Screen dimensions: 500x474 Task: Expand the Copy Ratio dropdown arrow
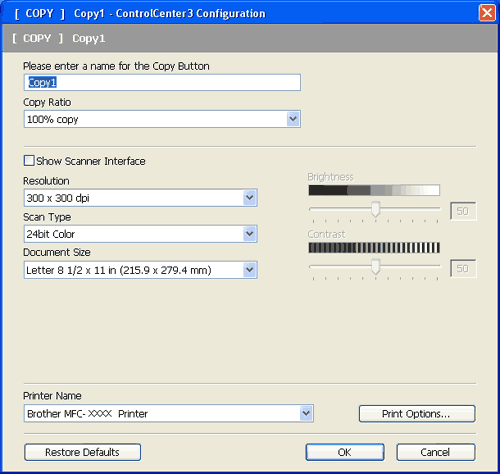[x=293, y=119]
